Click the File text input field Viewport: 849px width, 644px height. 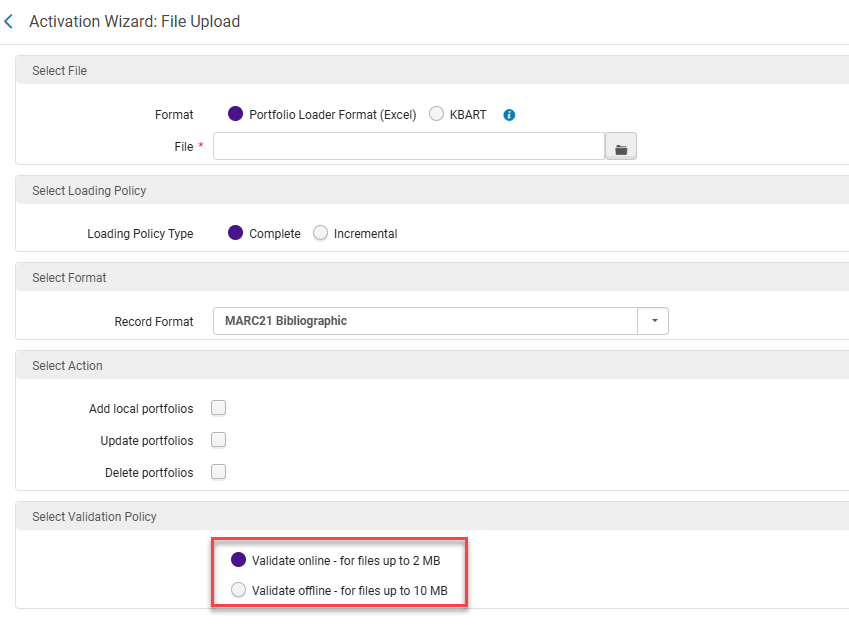click(408, 147)
